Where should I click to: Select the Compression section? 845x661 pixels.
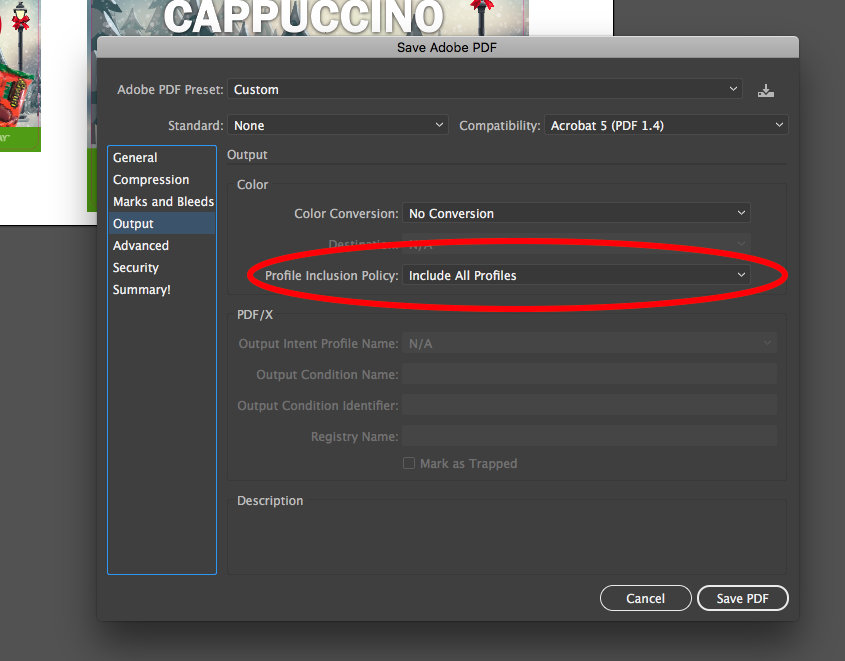162,179
